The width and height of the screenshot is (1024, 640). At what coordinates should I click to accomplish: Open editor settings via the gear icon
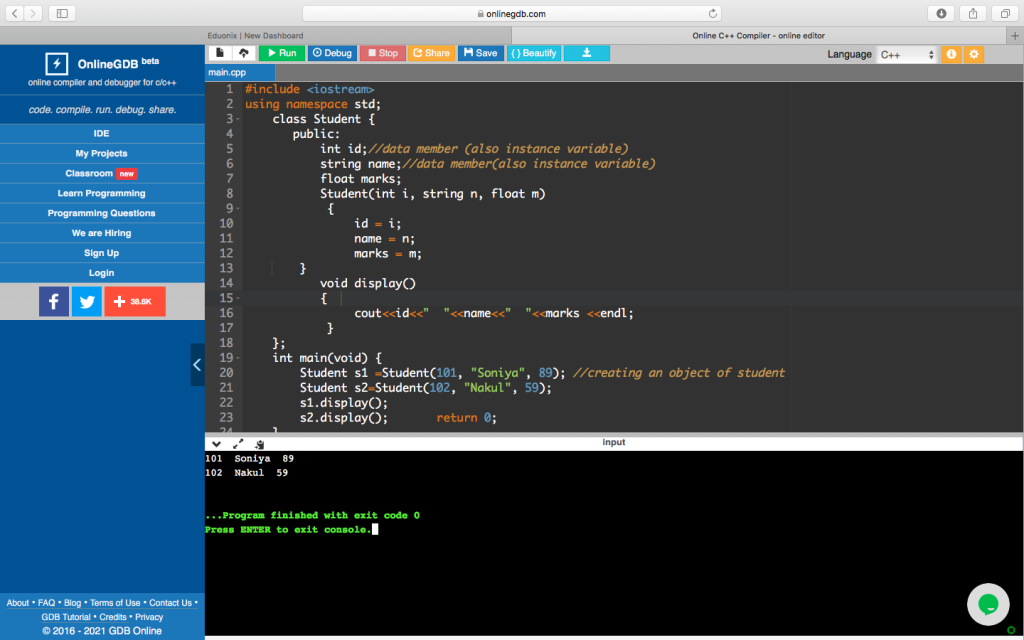point(973,53)
